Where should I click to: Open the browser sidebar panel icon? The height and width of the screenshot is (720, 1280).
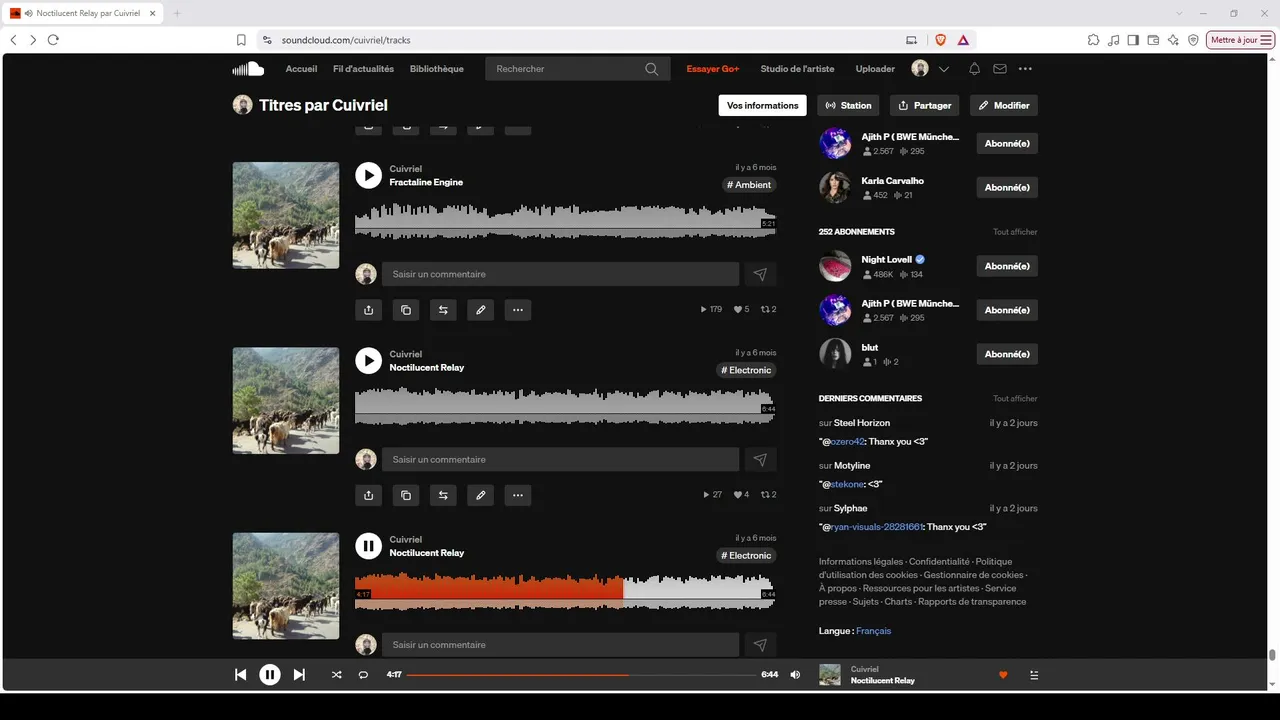(1133, 40)
